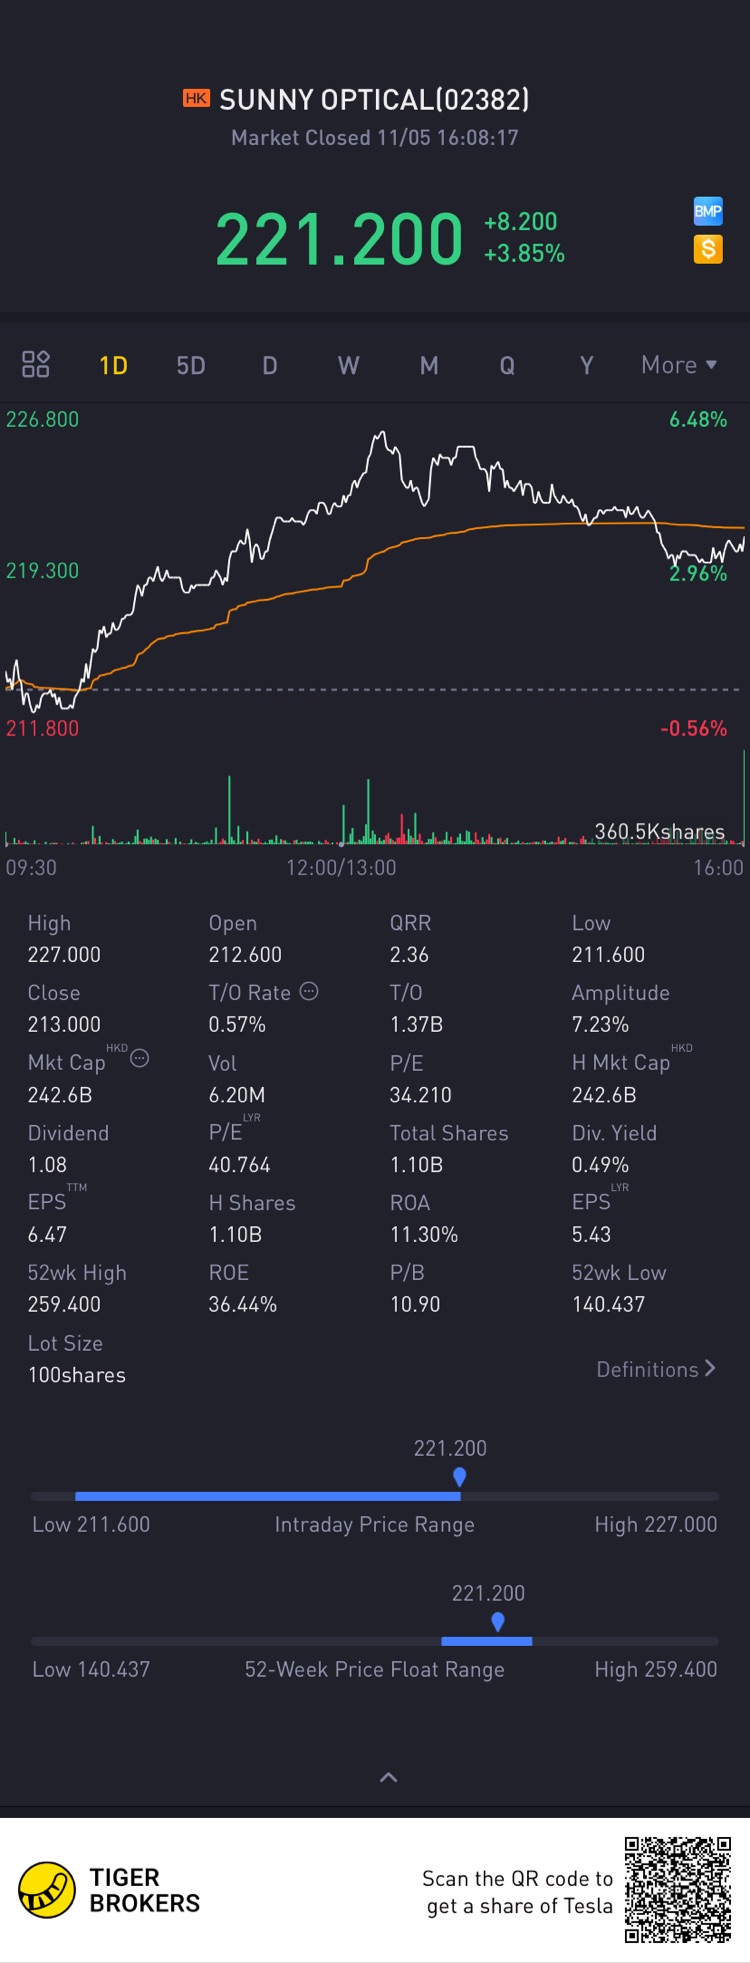The image size is (750, 1963).
Task: Tap the SUNNY OPTICAL(02382) stock title
Action: coord(374,99)
